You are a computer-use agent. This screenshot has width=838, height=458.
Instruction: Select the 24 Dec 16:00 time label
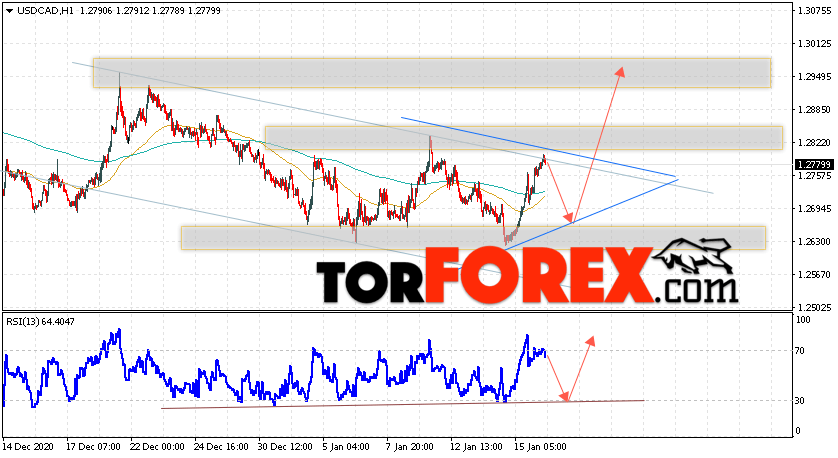click(221, 446)
